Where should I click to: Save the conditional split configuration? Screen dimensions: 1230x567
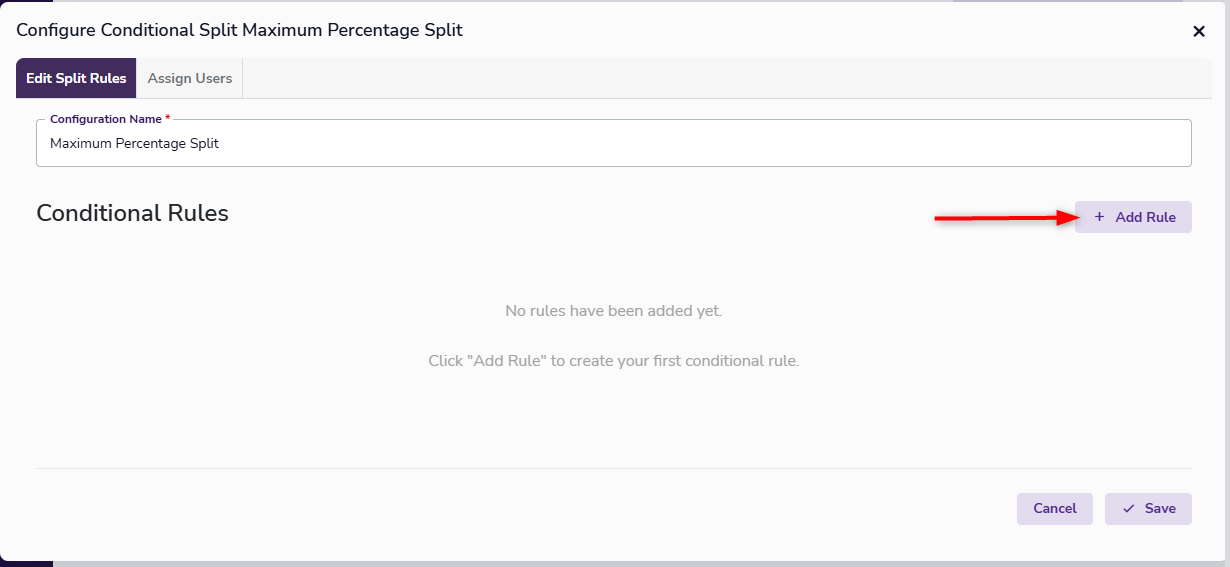[1148, 509]
